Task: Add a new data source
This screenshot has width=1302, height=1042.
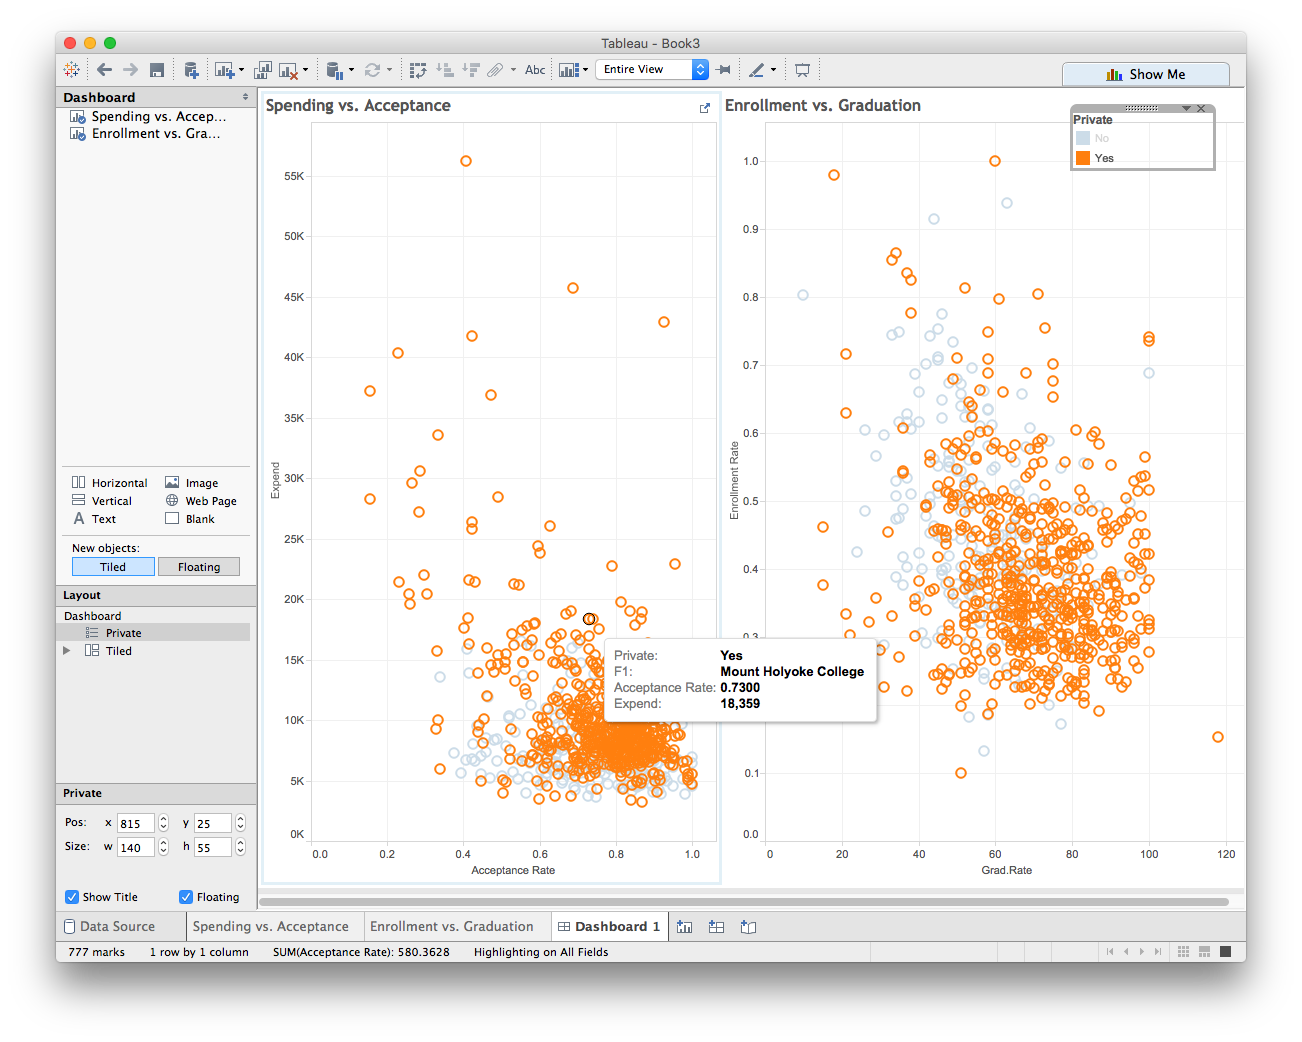Action: tap(191, 70)
